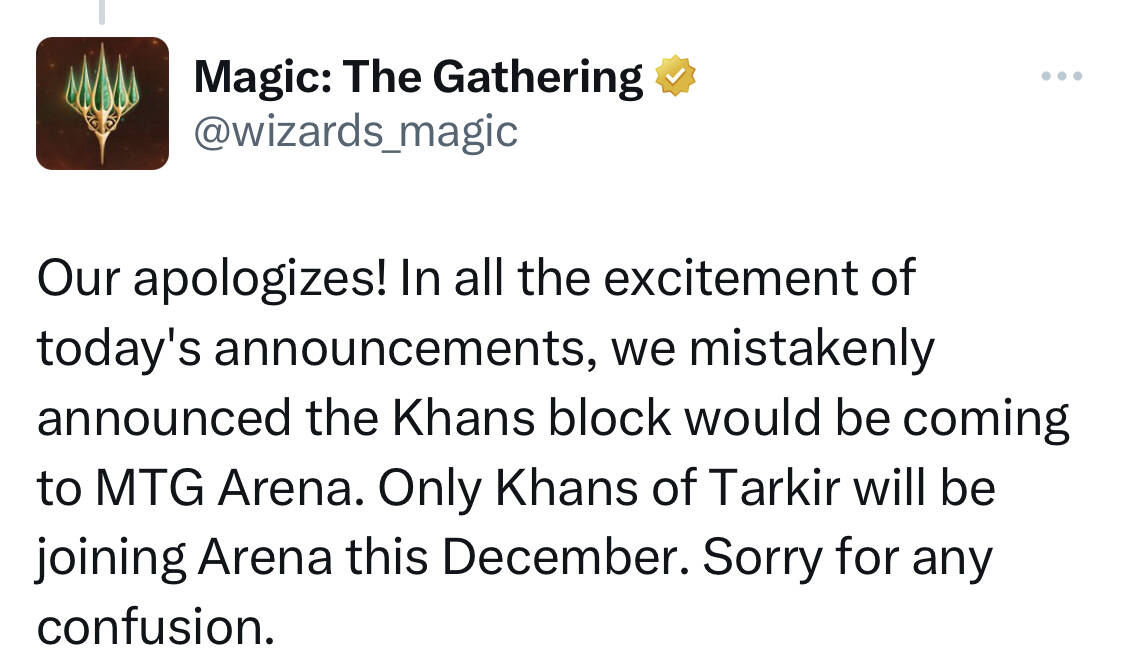The height and width of the screenshot is (666, 1125).
Task: Click the word "mistakenly" in the tweet
Action: 812,349
